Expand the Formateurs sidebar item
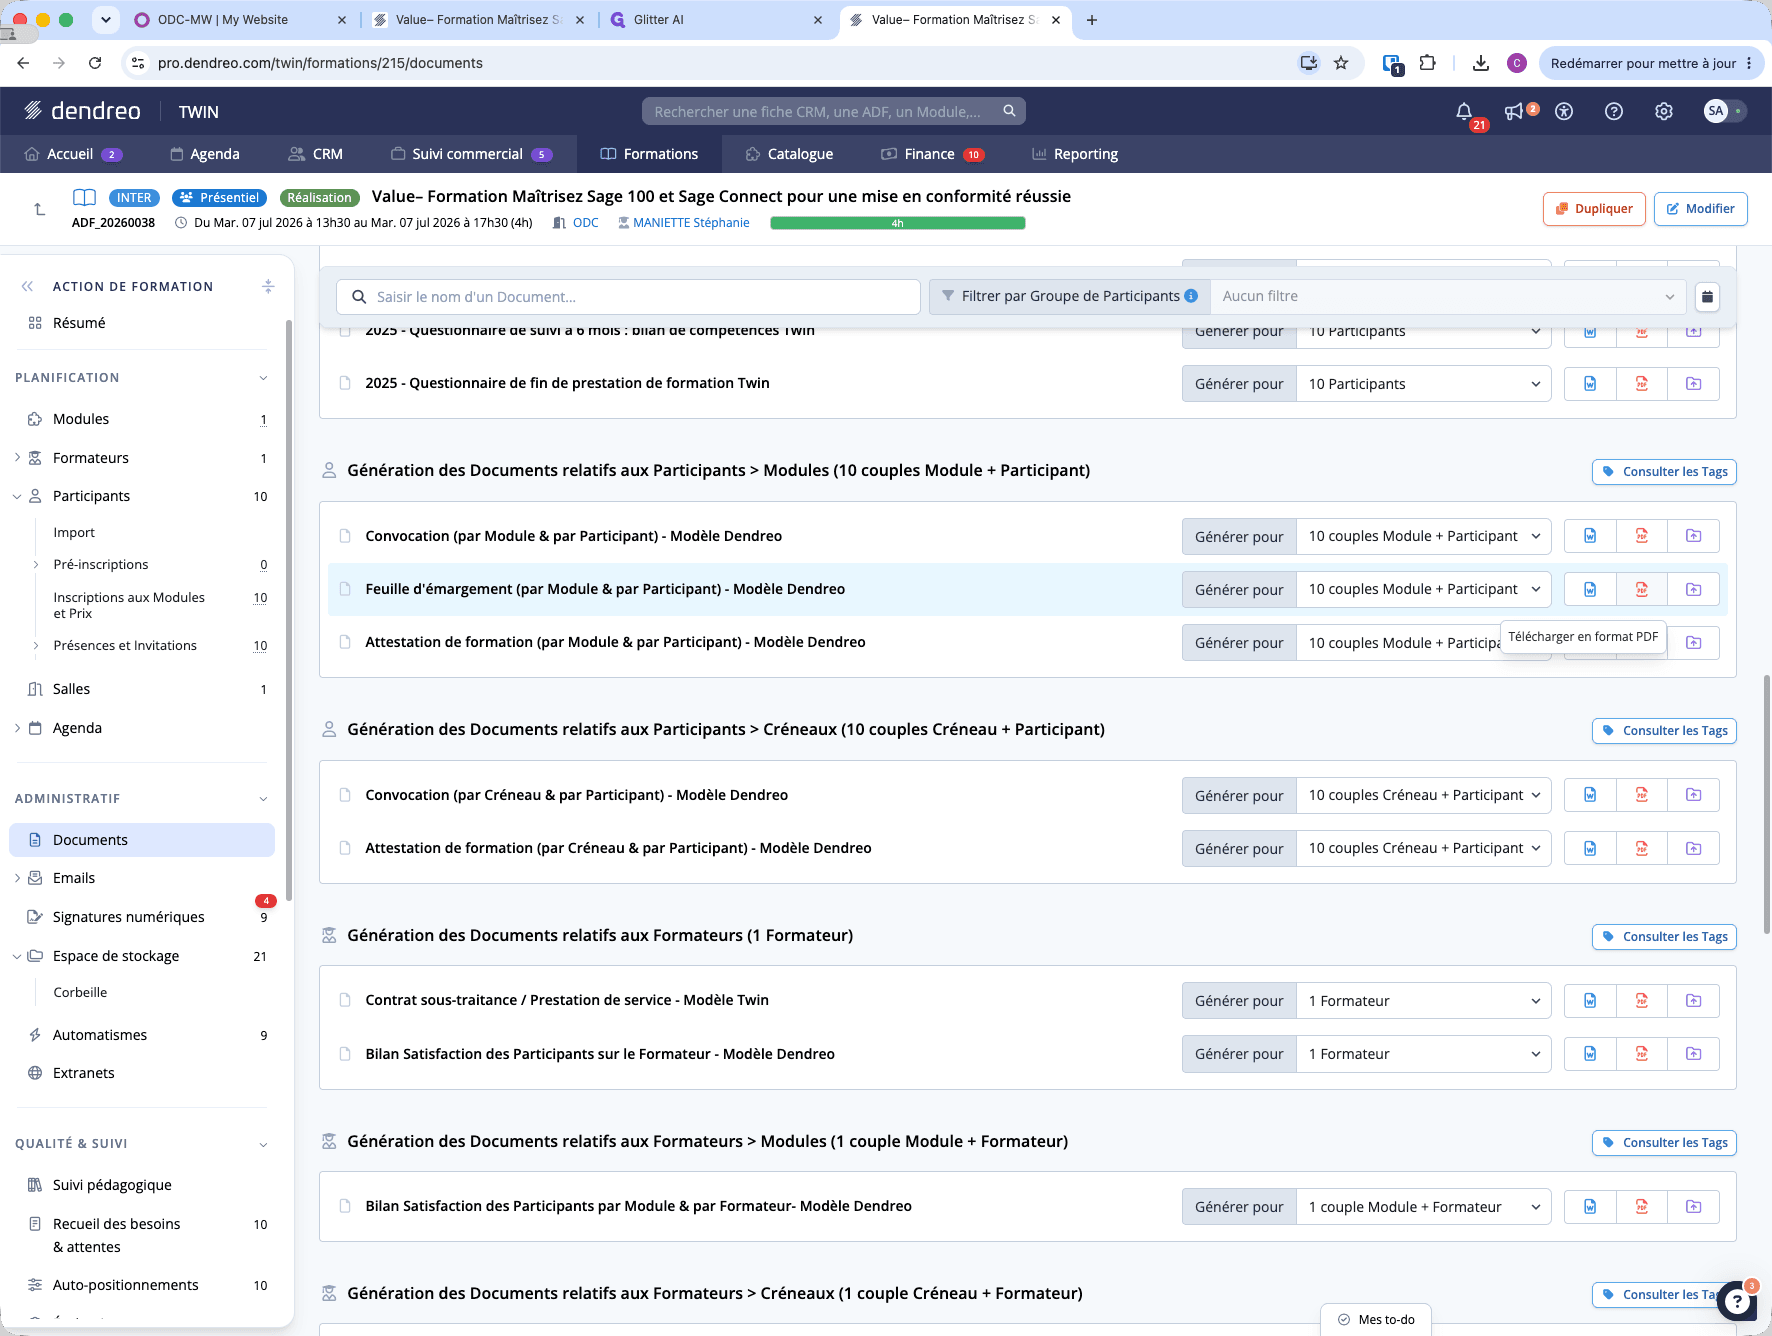Viewport: 1772px width, 1336px height. tap(17, 458)
